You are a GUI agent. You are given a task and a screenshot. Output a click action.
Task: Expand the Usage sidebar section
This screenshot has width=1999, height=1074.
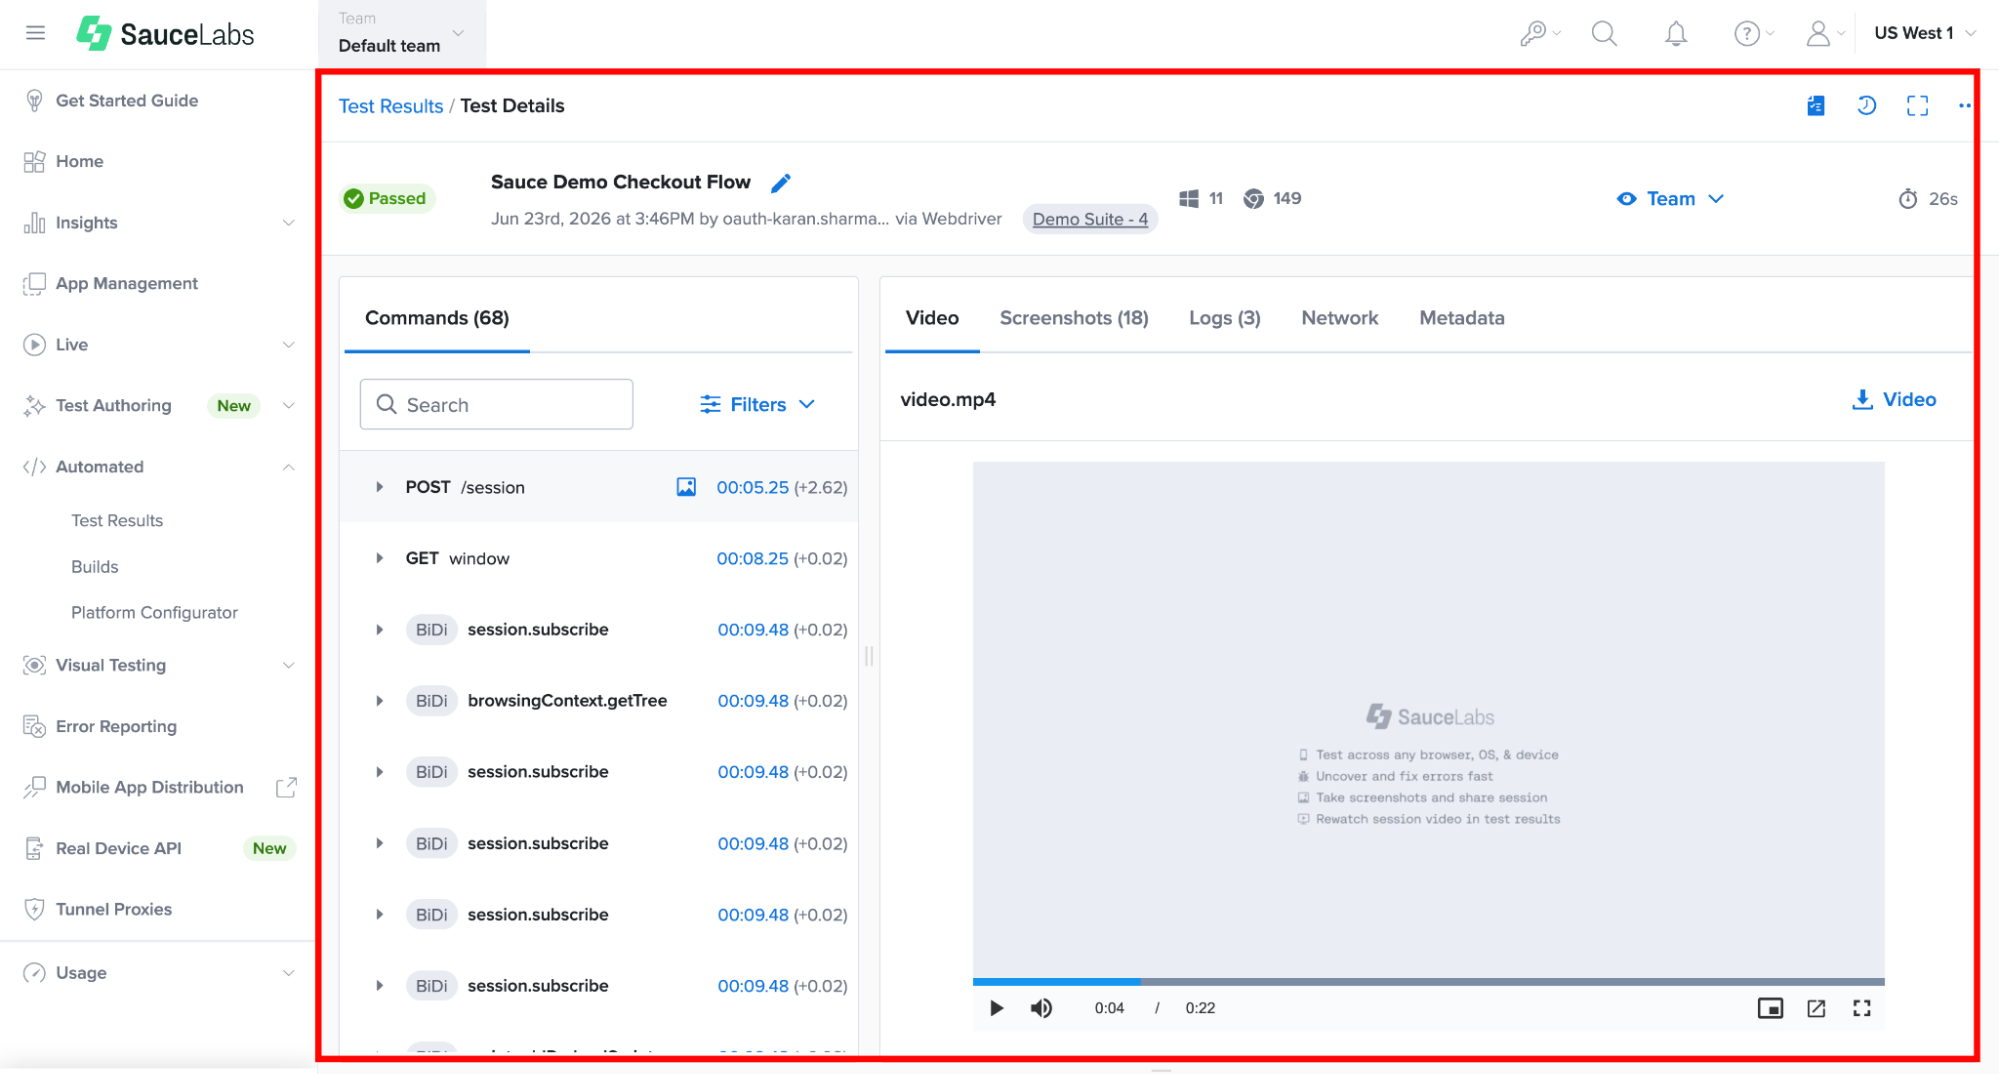[288, 972]
